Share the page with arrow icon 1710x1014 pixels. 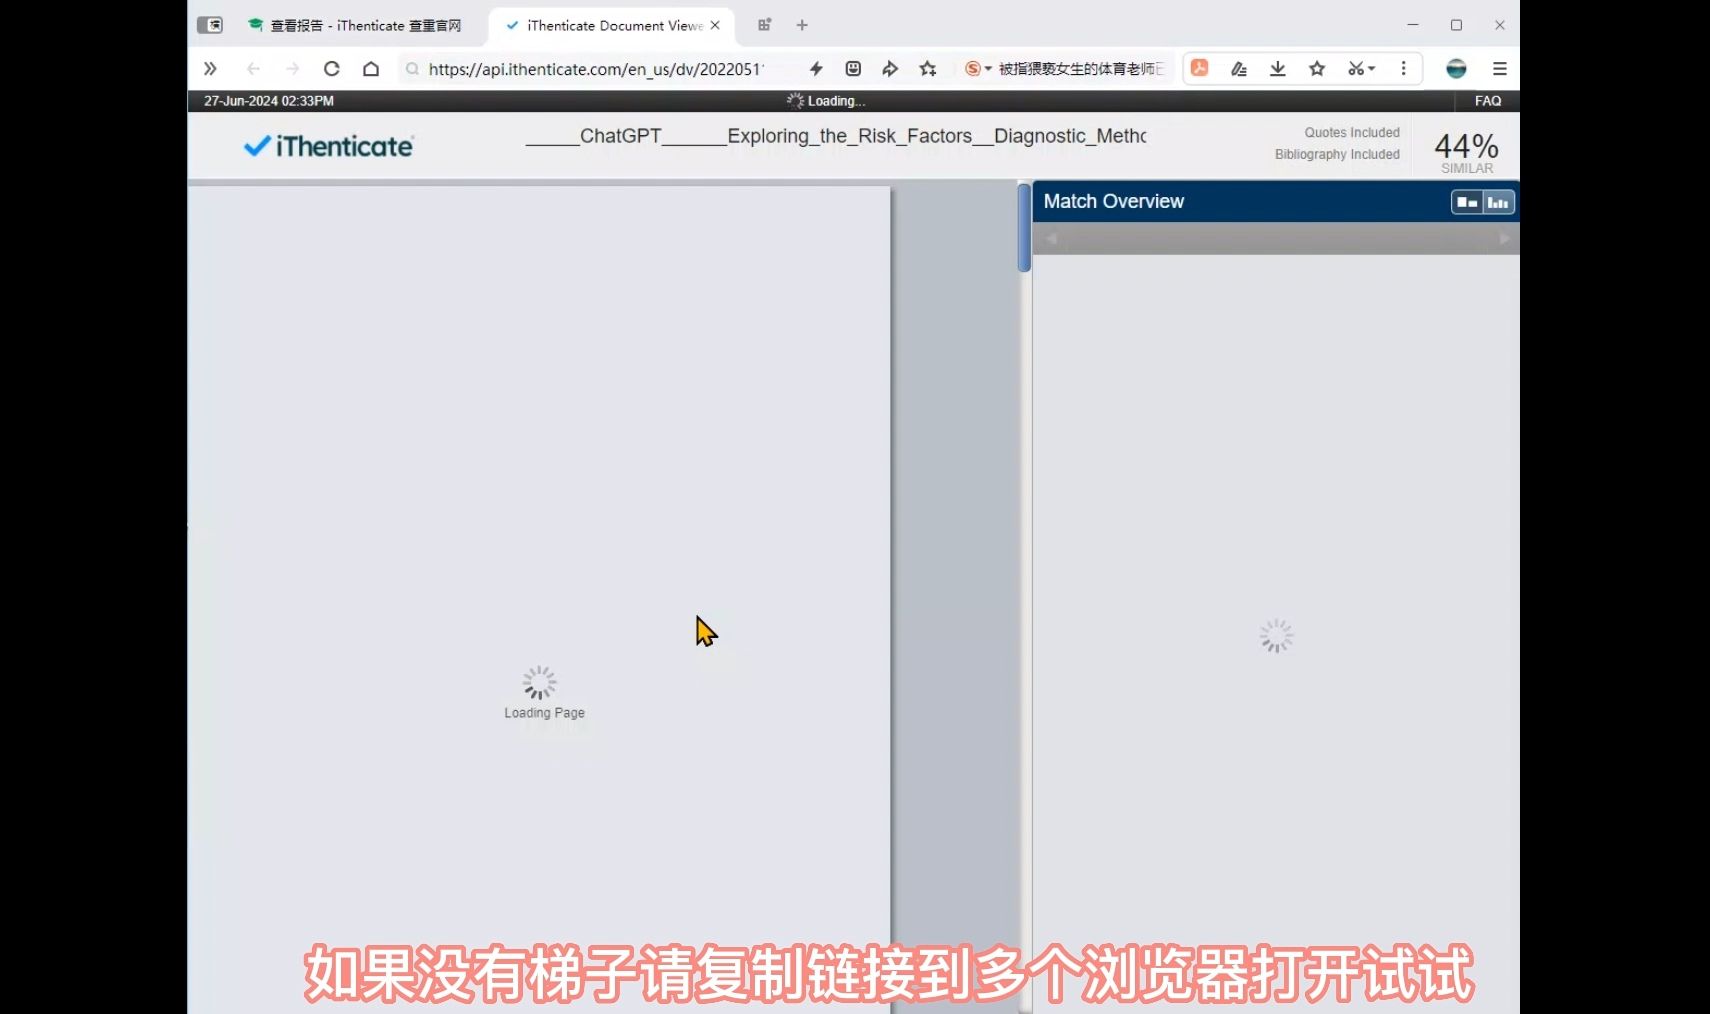[x=890, y=69]
